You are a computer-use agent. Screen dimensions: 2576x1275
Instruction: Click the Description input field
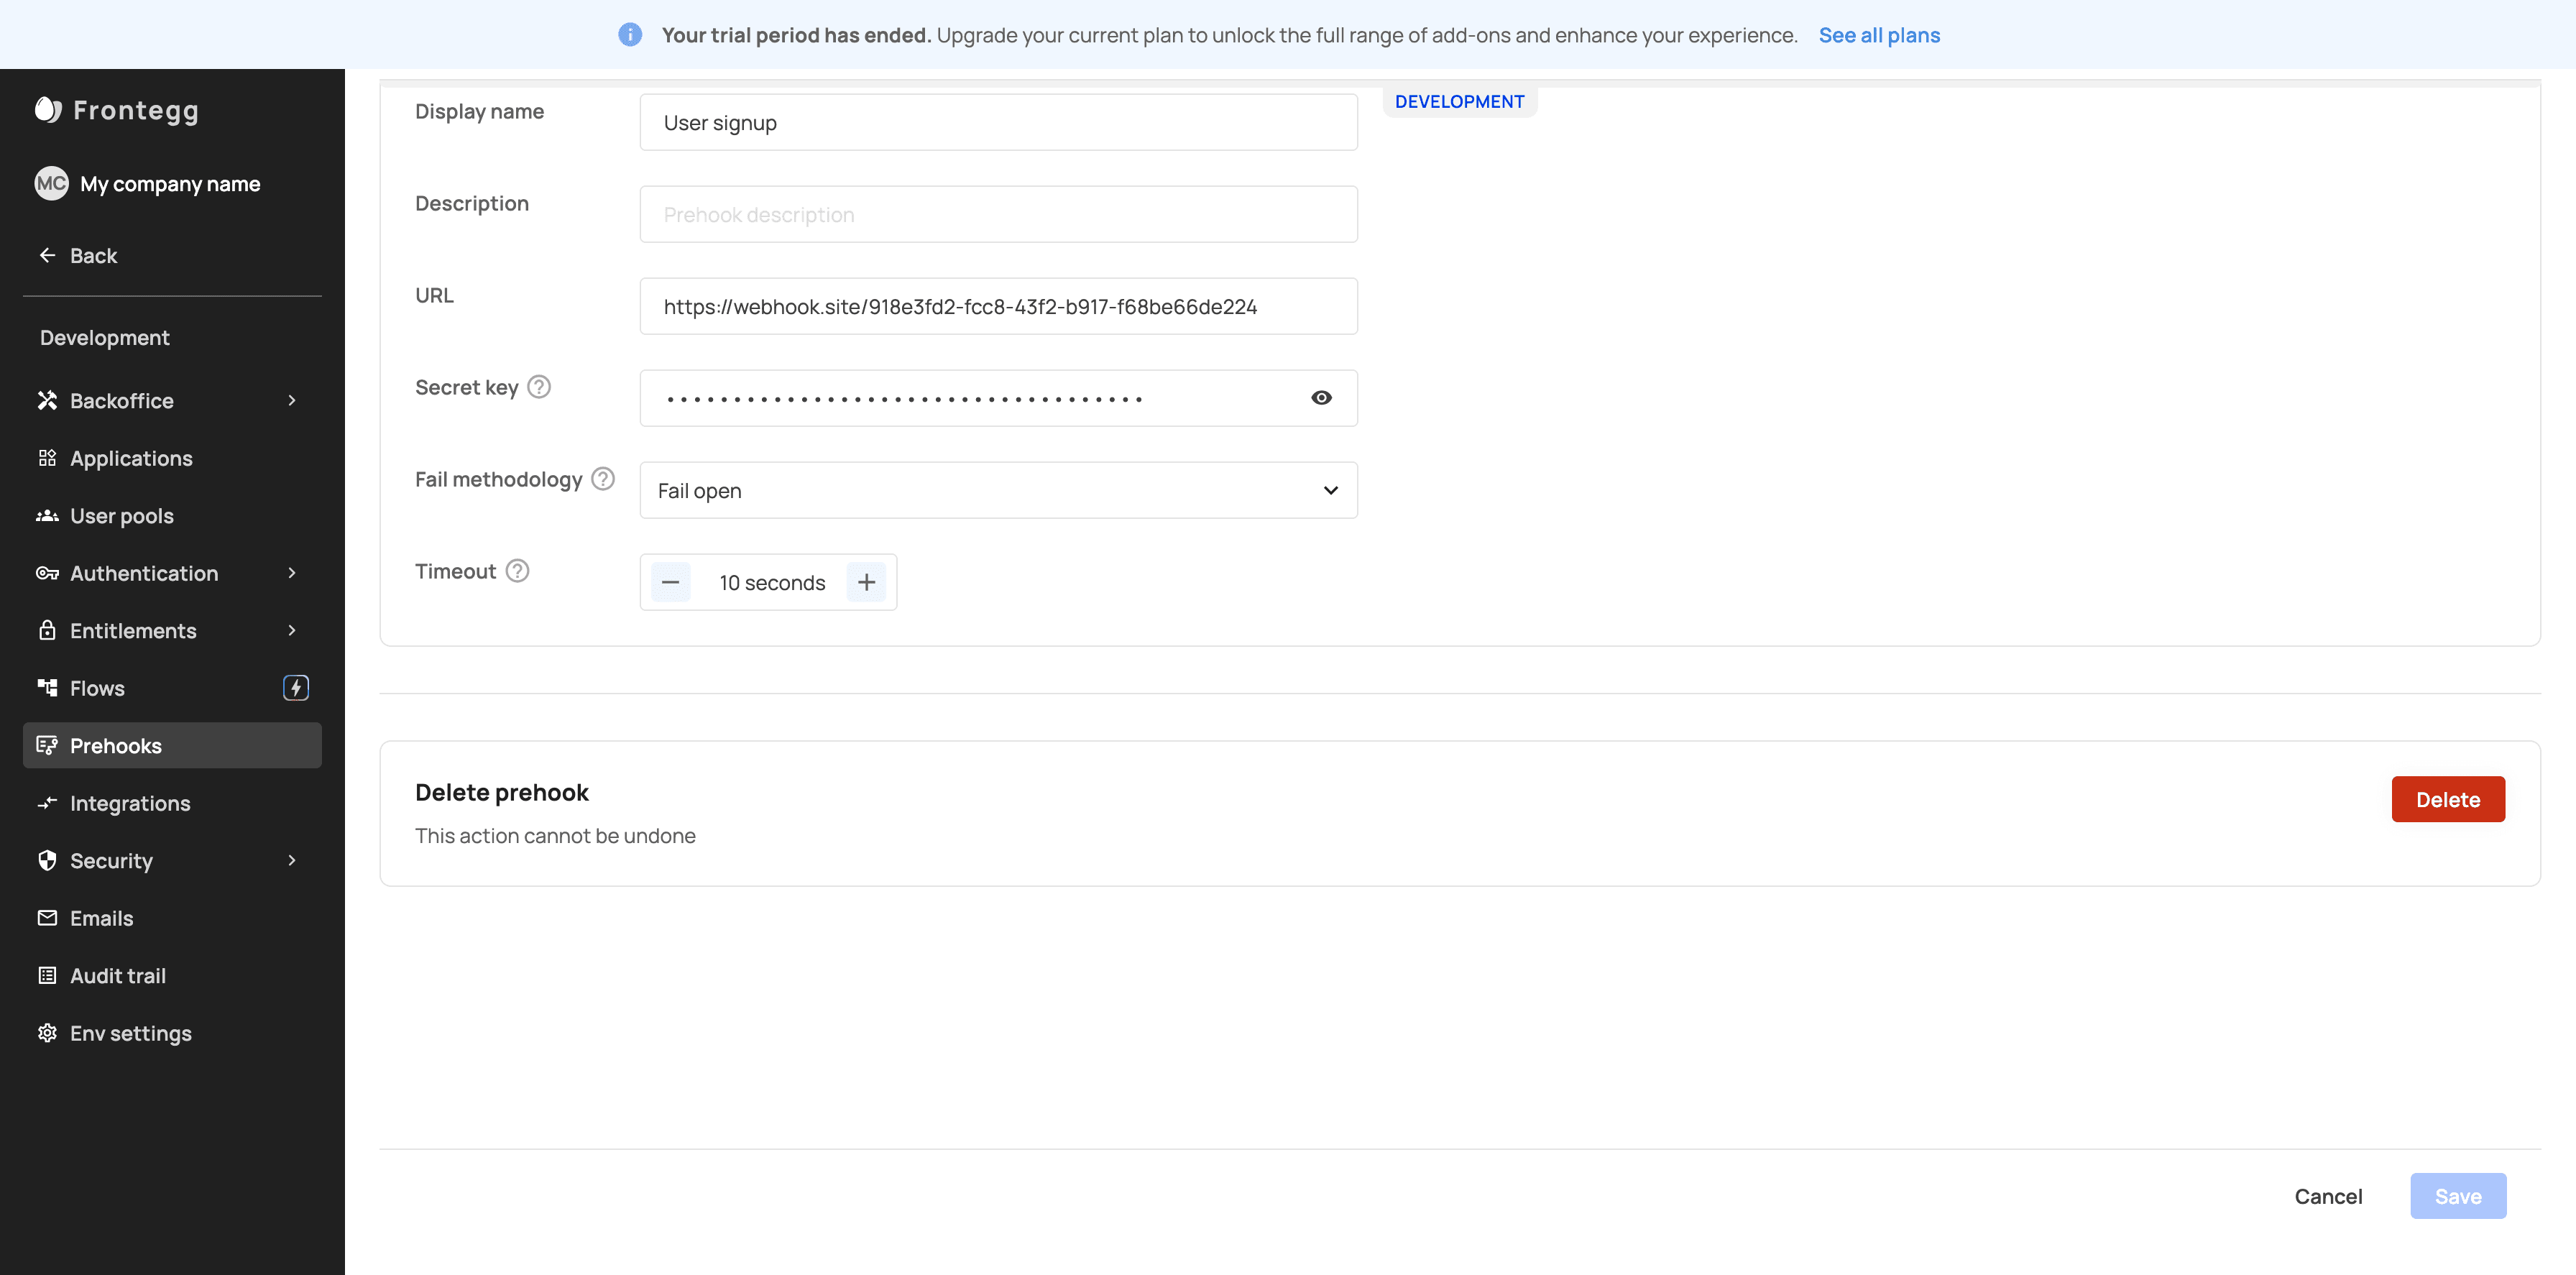click(x=998, y=214)
